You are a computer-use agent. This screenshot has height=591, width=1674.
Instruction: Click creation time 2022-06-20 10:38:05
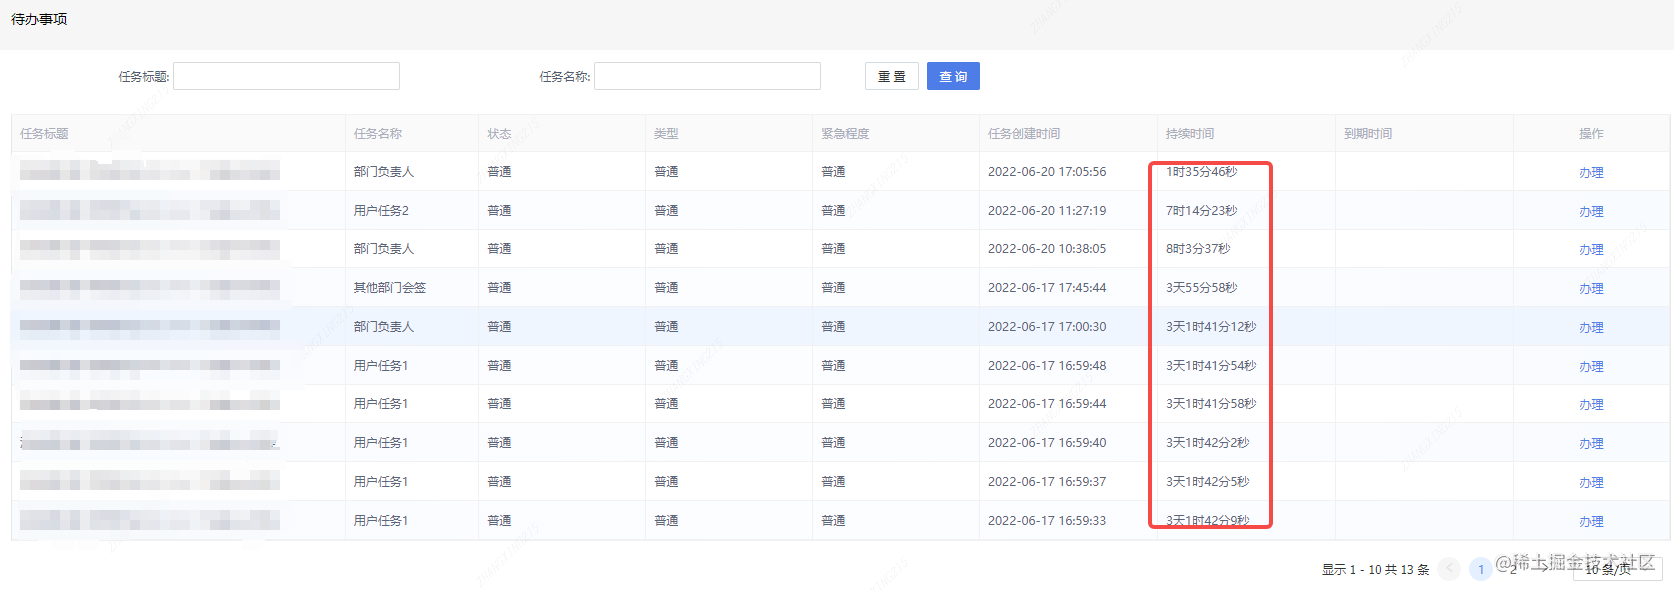coord(1047,248)
